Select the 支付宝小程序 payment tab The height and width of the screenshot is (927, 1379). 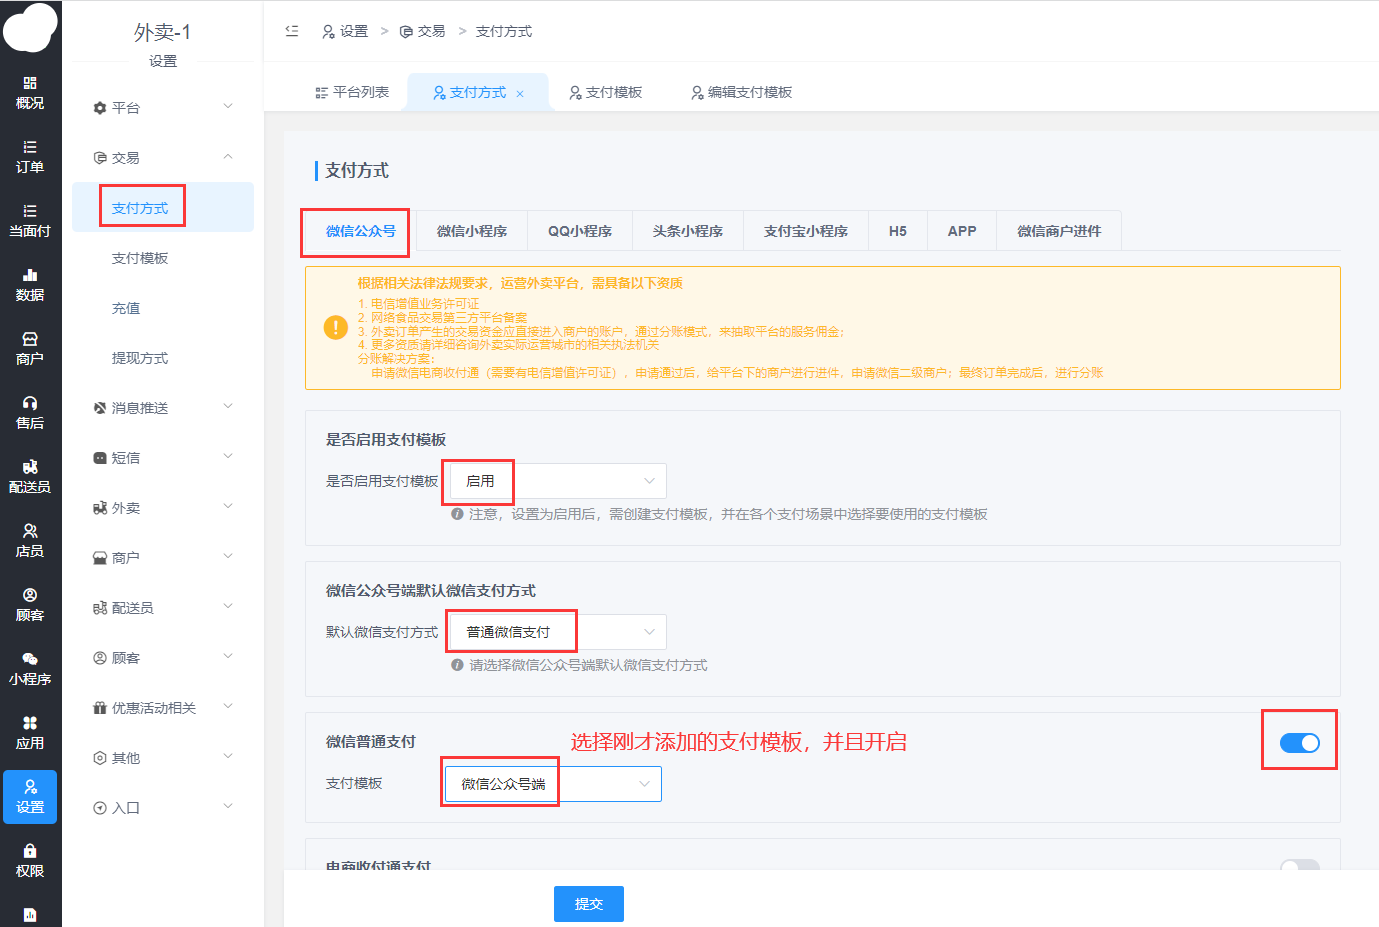coord(806,231)
